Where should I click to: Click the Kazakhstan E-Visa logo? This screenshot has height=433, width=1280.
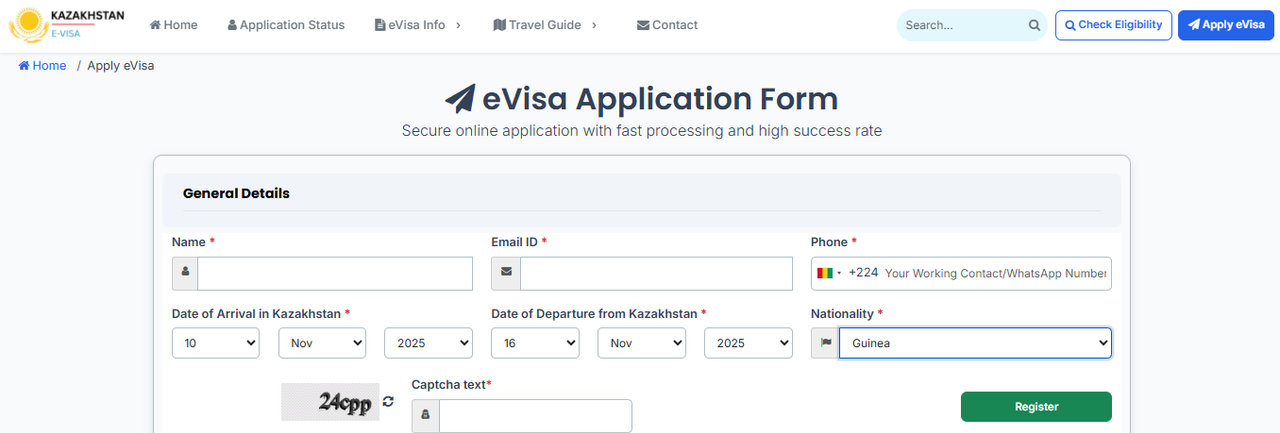66,25
